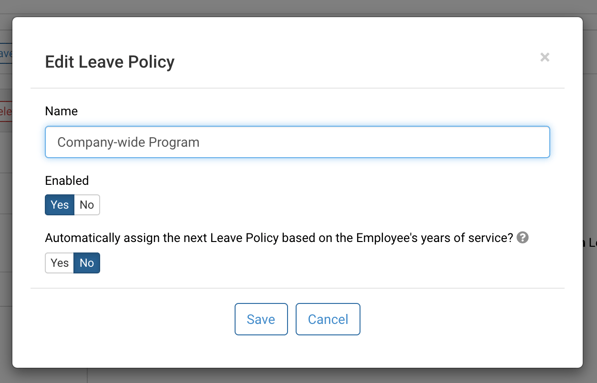
Task: Open the help question mark tooltip icon
Action: click(x=522, y=238)
